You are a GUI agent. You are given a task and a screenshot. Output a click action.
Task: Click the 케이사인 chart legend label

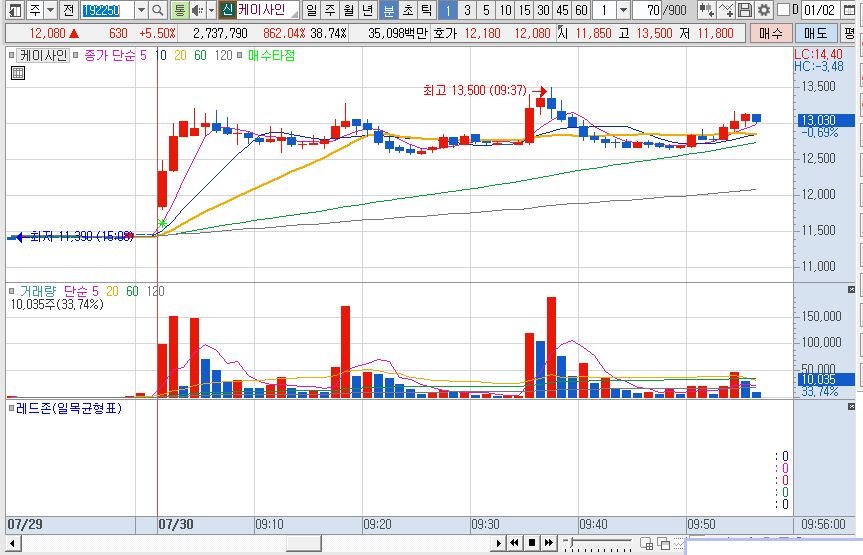coord(43,56)
